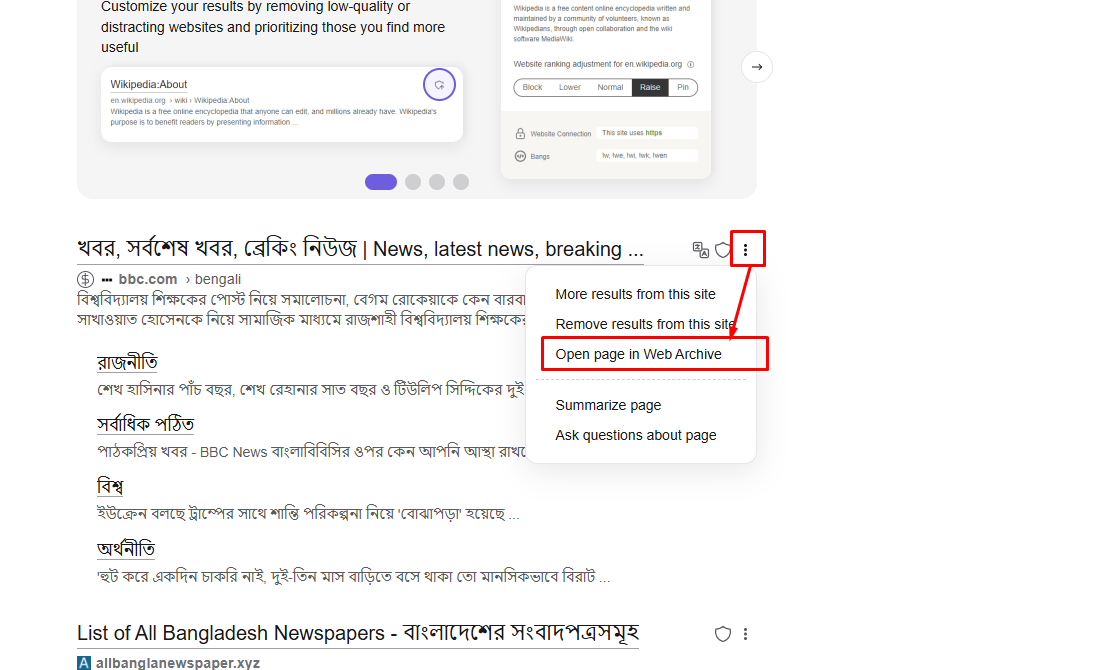Click the info icon next to ranking adjustment
Viewport: 1100px width, 670px height.
click(x=690, y=65)
